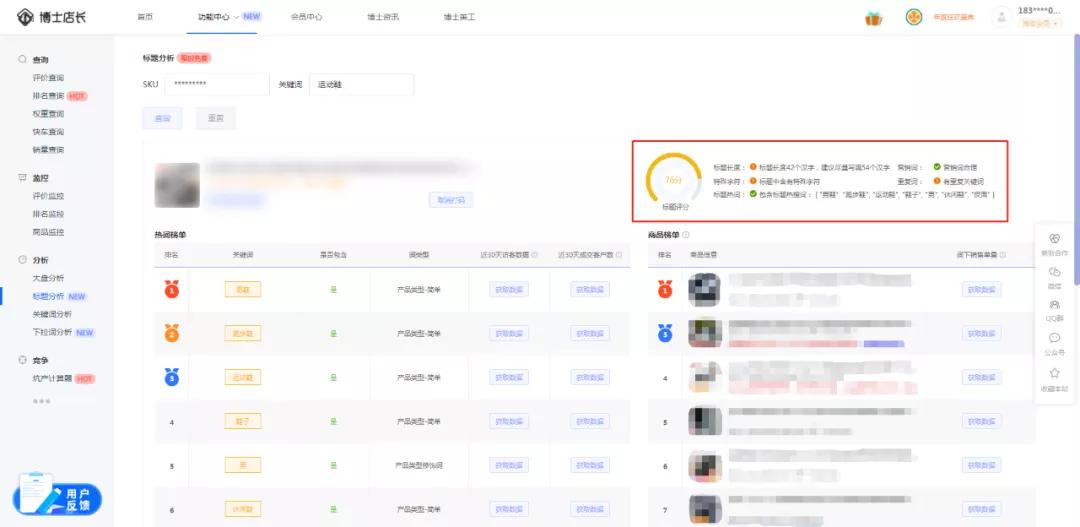1080x527 pixels.
Task: Open the 微信 floating icon
Action: tap(1054, 272)
